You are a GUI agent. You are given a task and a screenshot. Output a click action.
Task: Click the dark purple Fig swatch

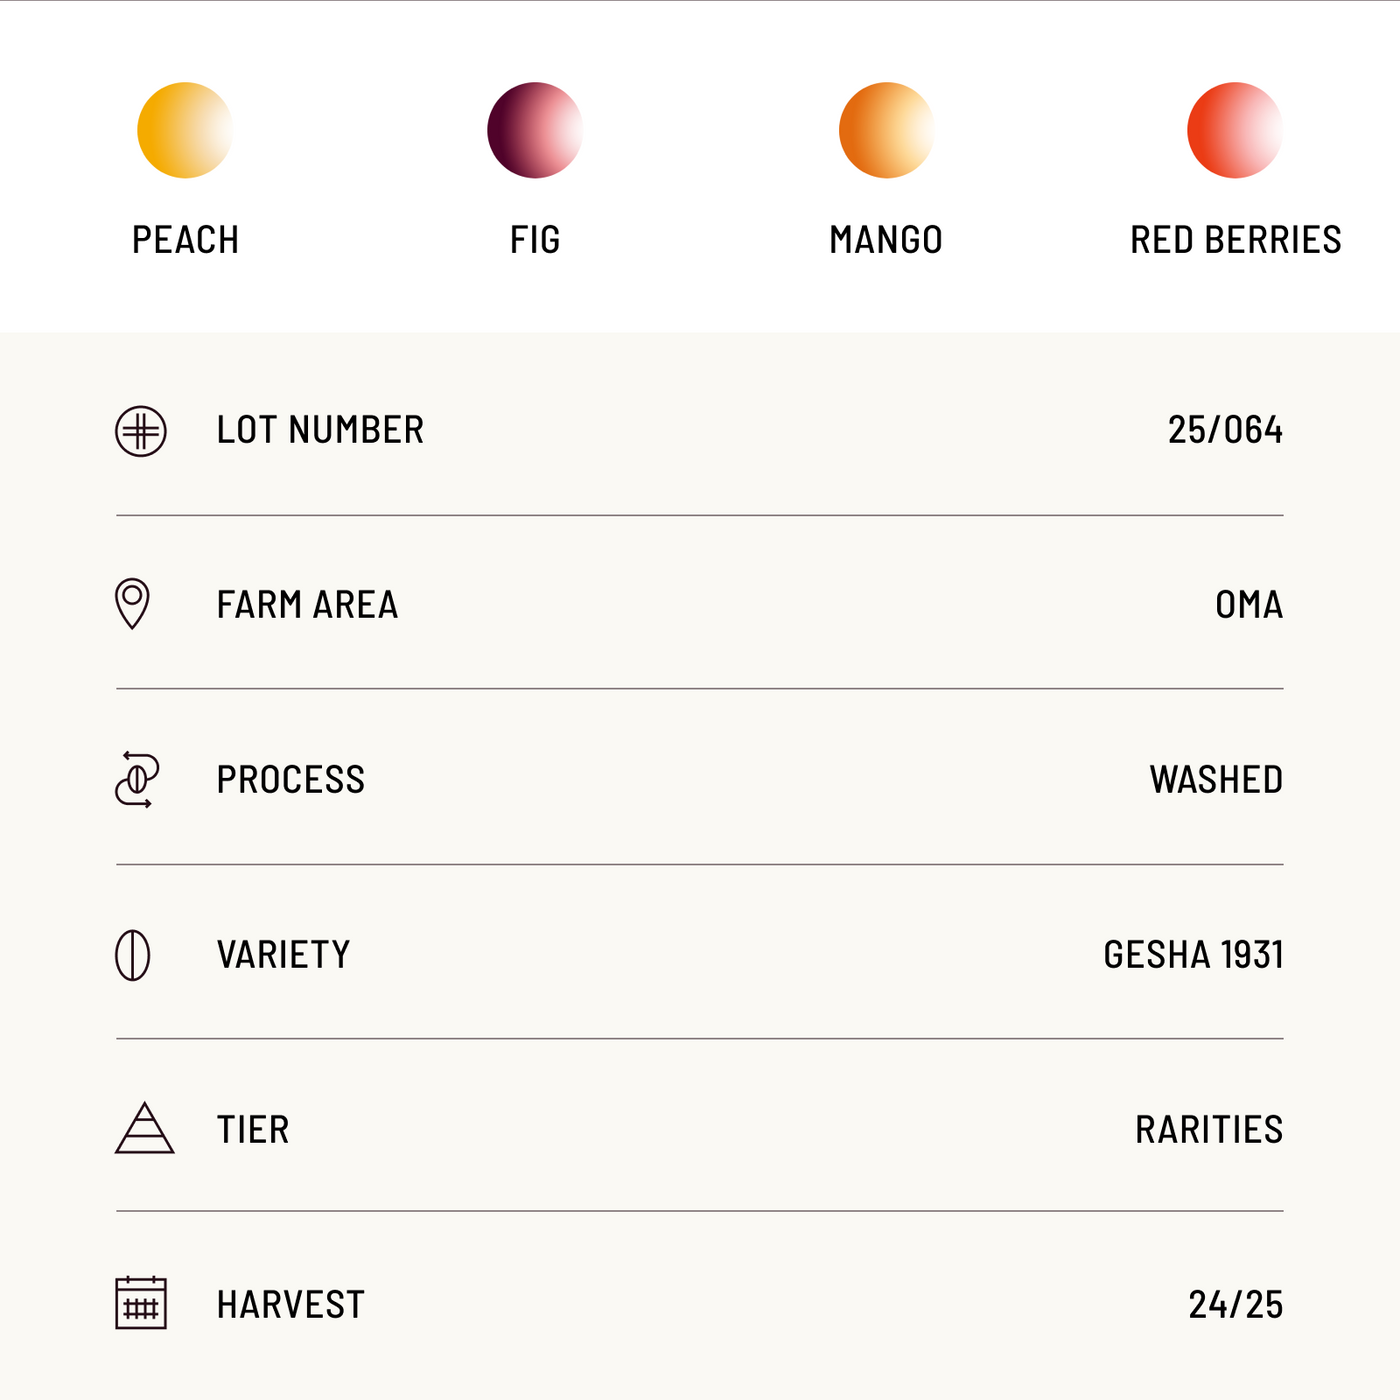(x=535, y=130)
